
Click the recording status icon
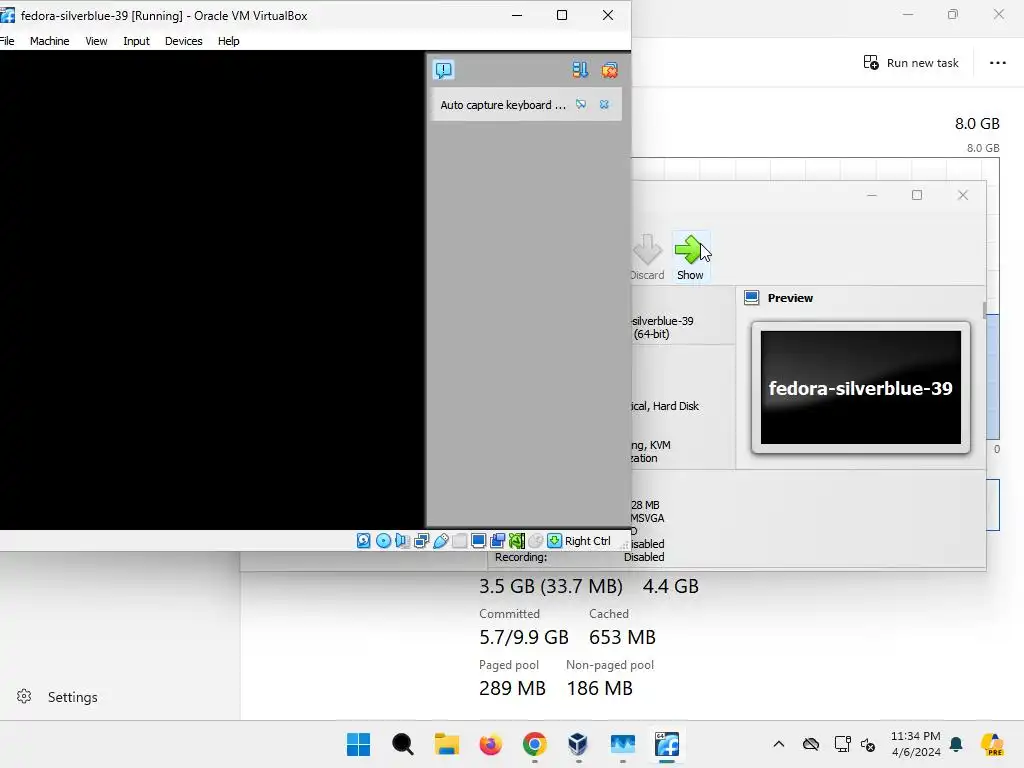[x=498, y=541]
